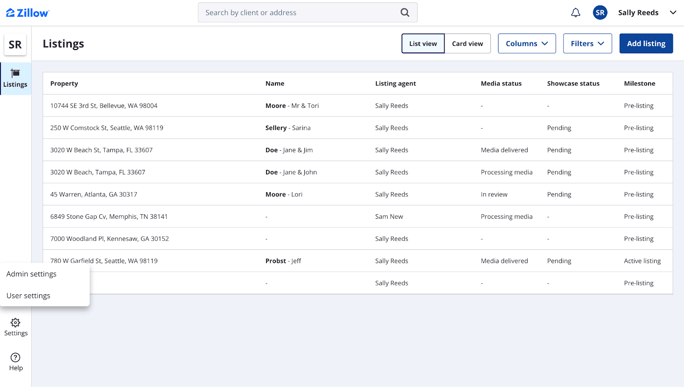
Task: Sort by the Listing agent column header
Action: pos(396,83)
